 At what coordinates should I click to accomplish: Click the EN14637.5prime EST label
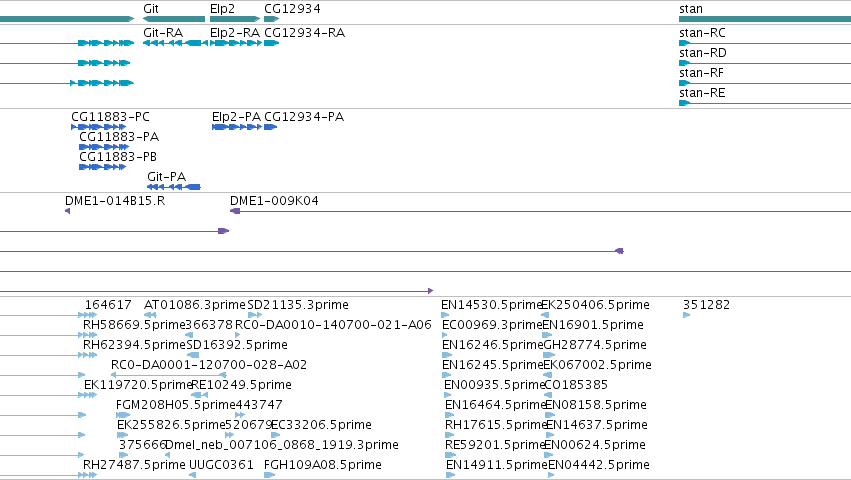597,425
